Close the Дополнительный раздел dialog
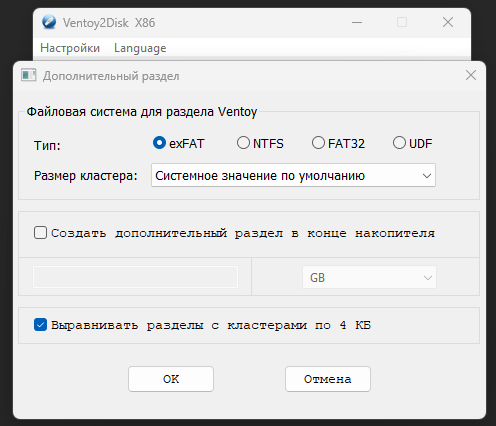Screen dimensions: 496x426 tap(471, 75)
